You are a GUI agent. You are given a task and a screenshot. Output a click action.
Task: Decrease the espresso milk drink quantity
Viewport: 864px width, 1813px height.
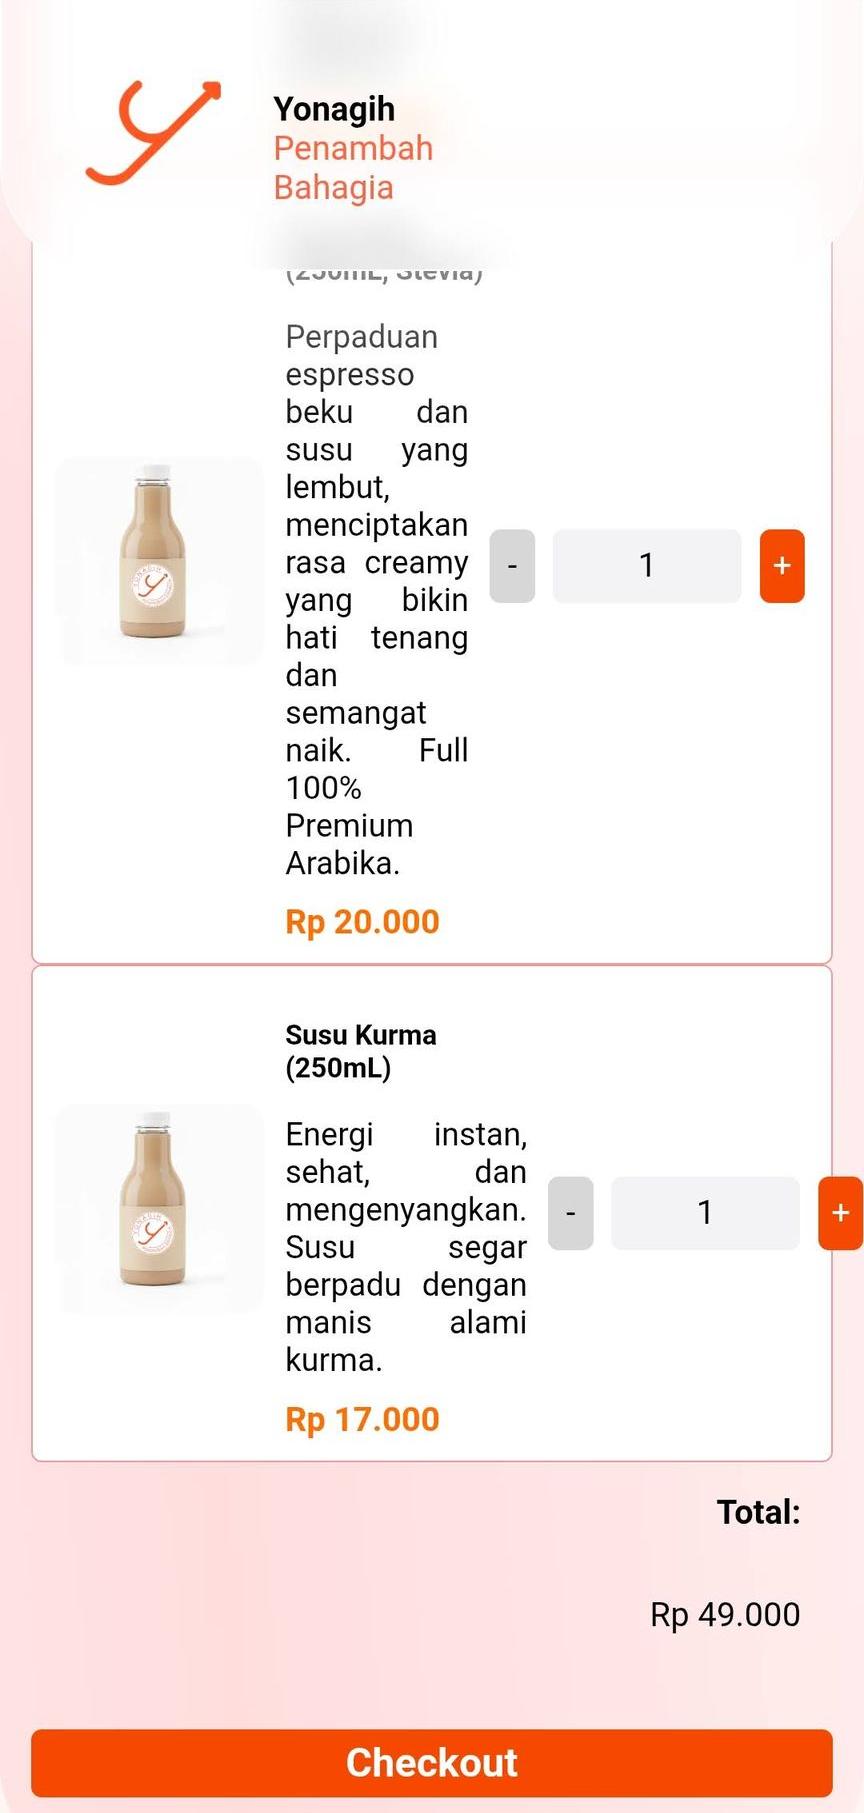(x=512, y=566)
